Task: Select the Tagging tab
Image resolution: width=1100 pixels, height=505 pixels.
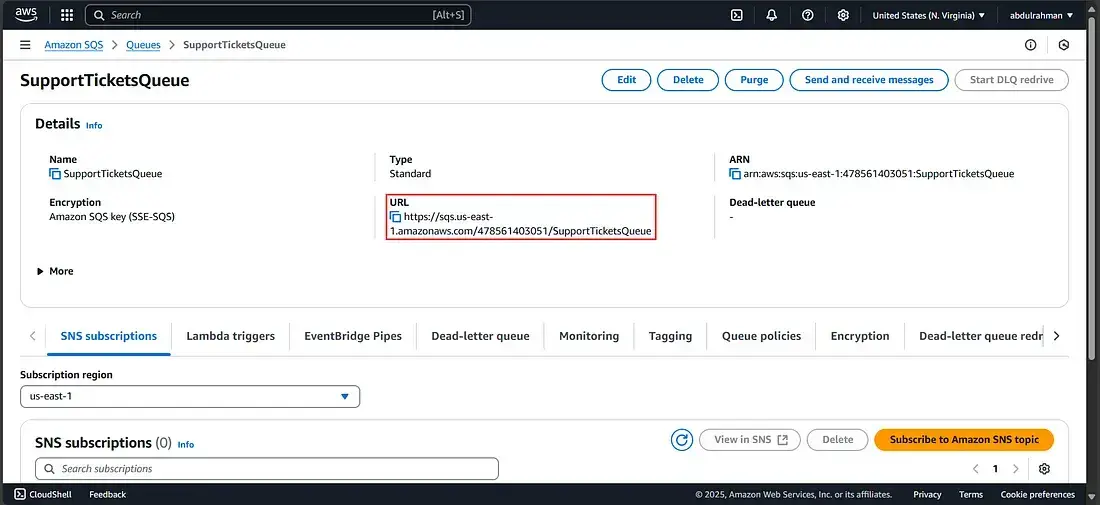Action: pyautogui.click(x=671, y=336)
